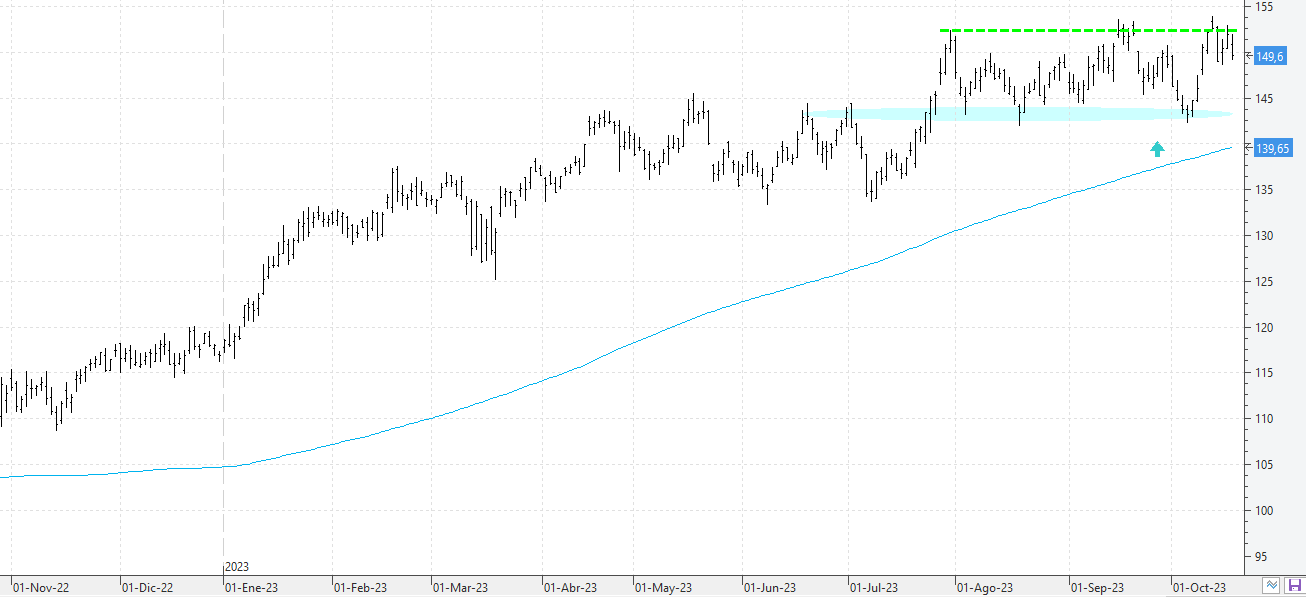Click the 01-Dic-22 date on time axis
The width and height of the screenshot is (1306, 597).
click(x=147, y=588)
